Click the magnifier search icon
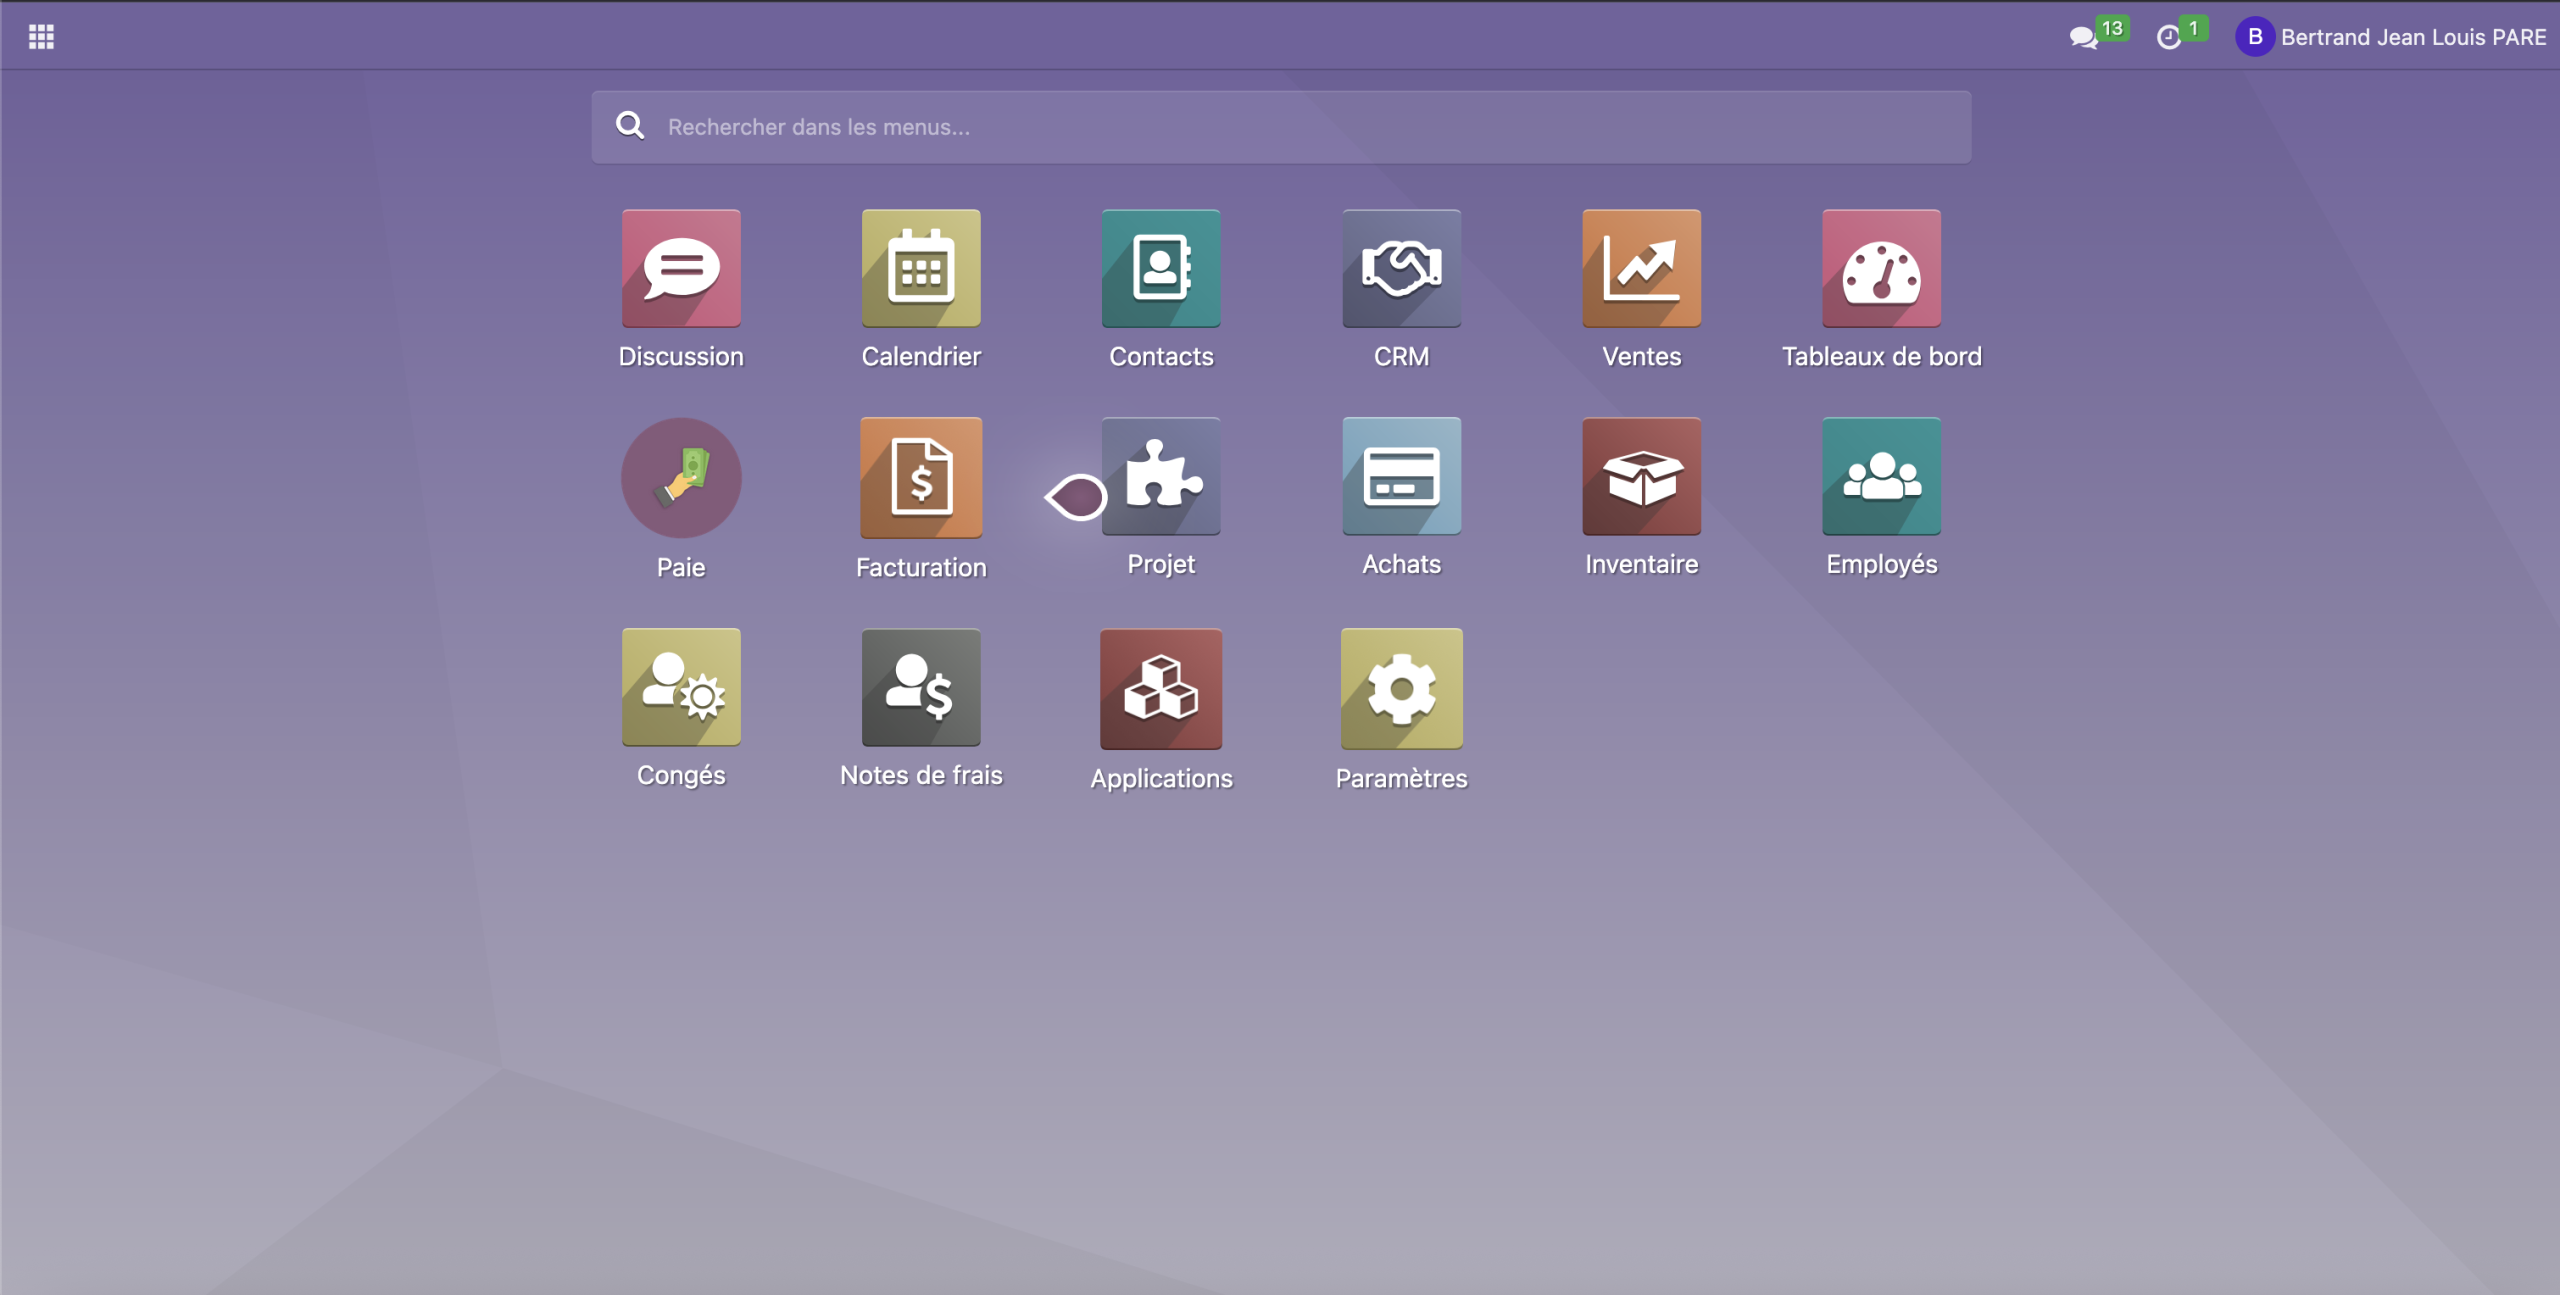2560x1295 pixels. coord(630,126)
